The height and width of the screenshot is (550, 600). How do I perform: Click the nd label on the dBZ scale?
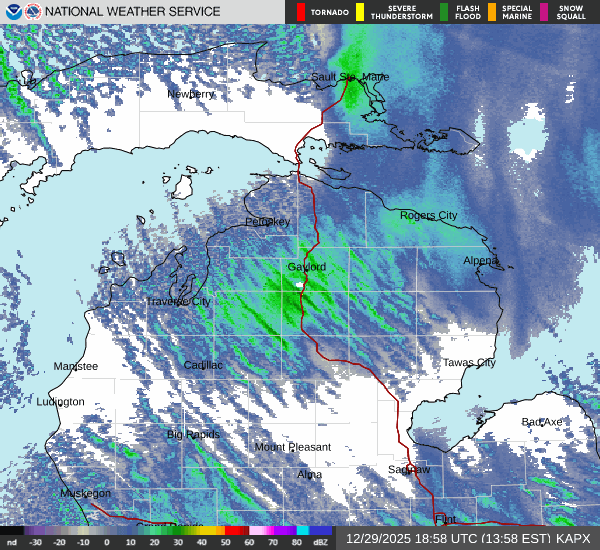pyautogui.click(x=11, y=543)
